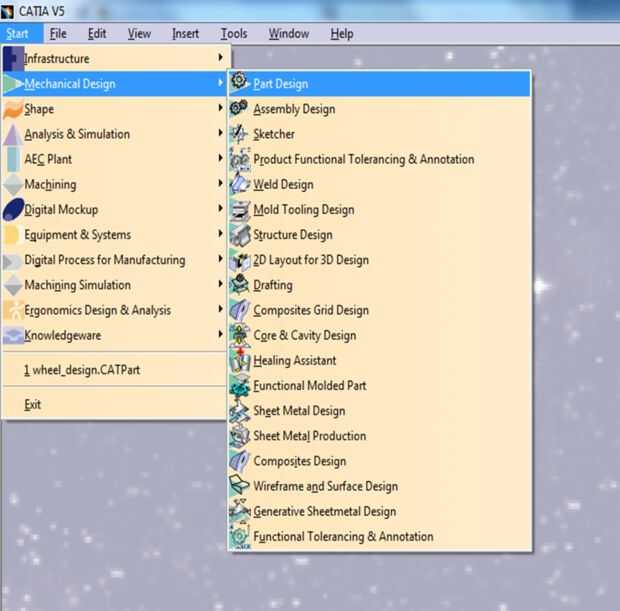This screenshot has height=611, width=620.
Task: Click the Healing Assistant icon
Action: coord(239,360)
